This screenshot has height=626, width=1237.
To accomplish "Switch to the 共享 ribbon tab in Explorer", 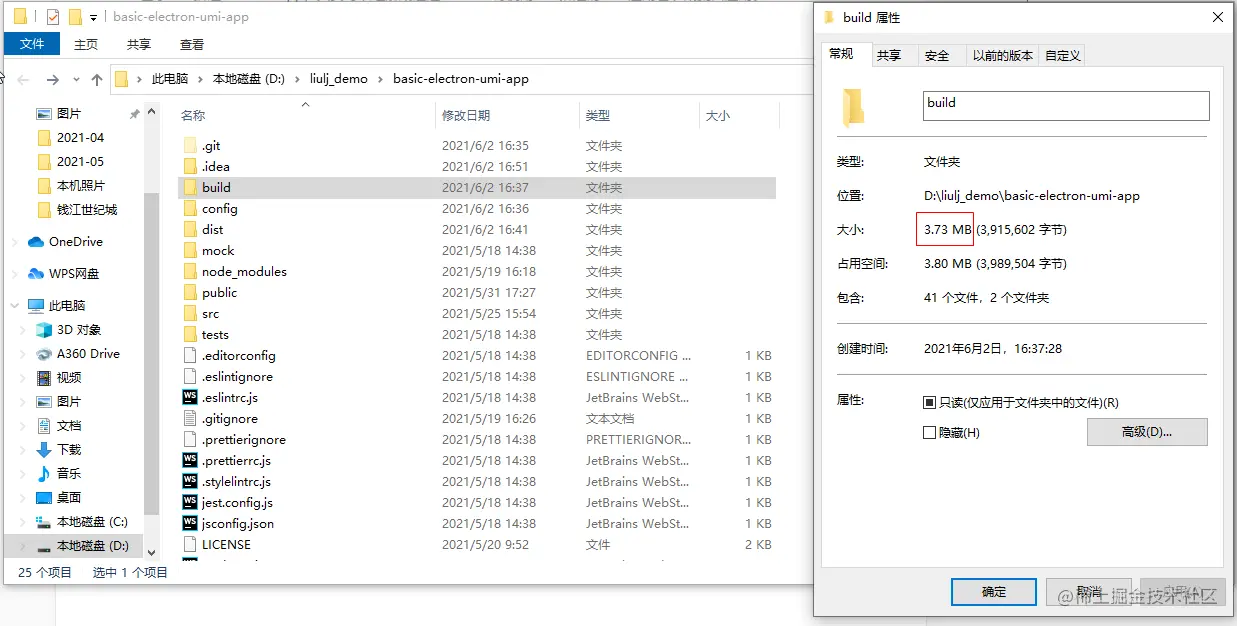I will click(139, 44).
